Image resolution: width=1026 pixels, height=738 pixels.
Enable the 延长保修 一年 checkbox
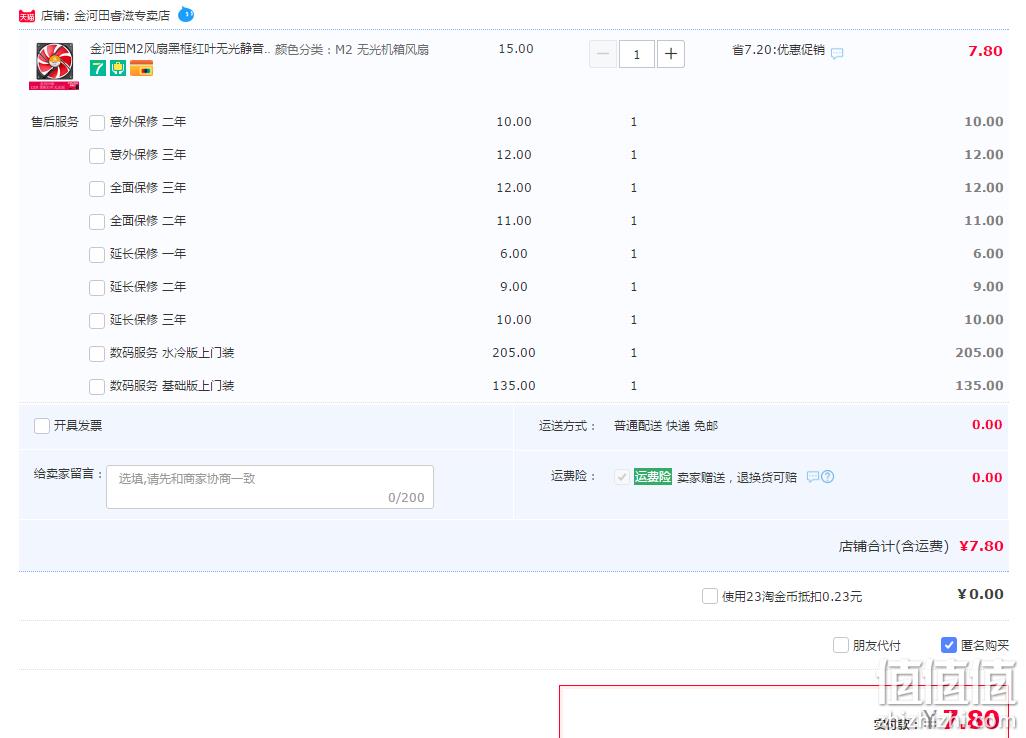pos(97,254)
